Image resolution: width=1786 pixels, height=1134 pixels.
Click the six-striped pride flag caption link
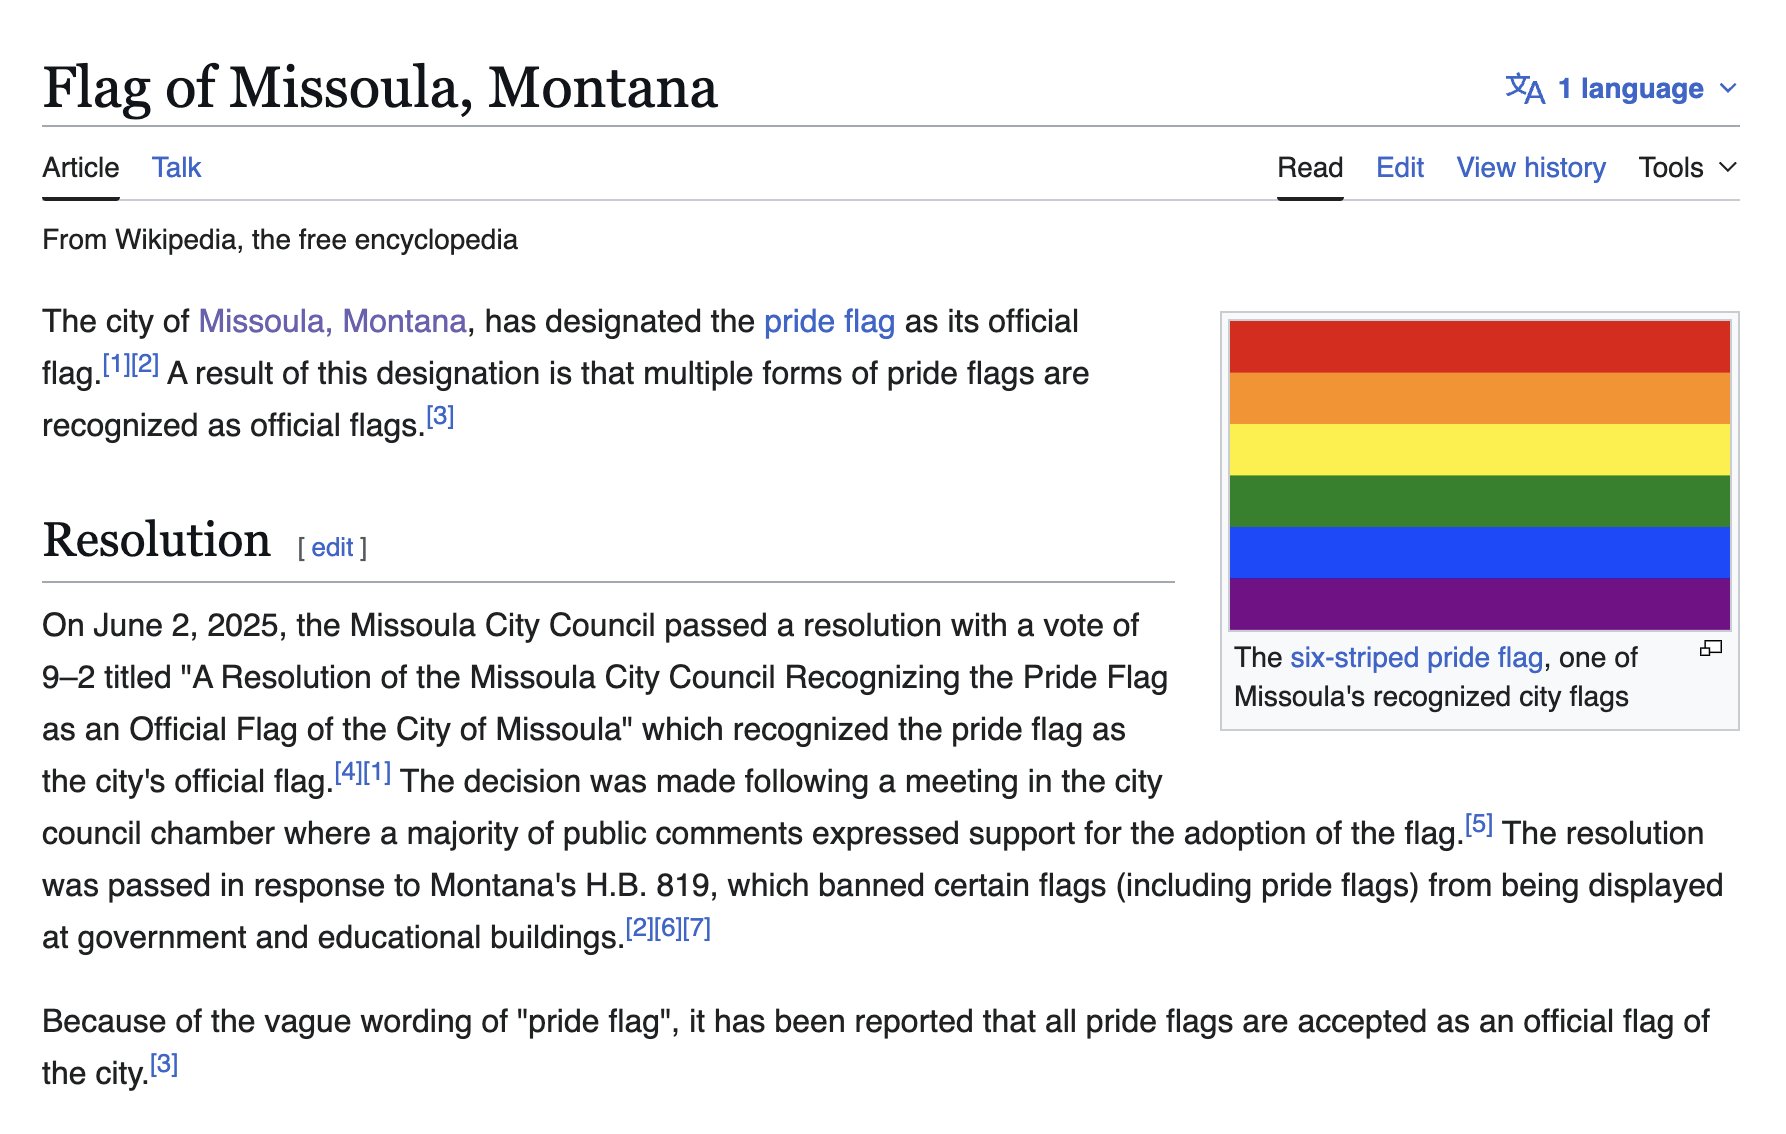[x=1416, y=657]
